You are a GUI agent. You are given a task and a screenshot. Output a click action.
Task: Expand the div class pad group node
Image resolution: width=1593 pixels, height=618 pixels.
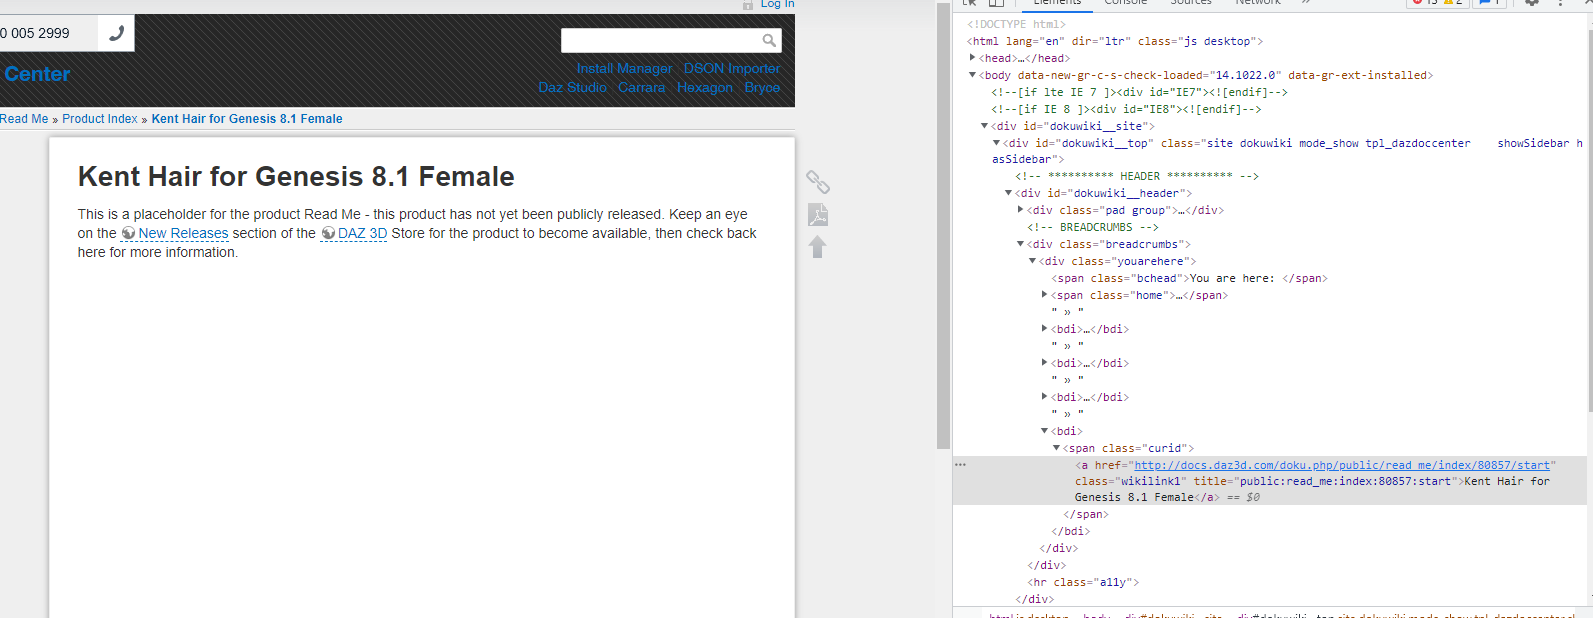point(1020,210)
